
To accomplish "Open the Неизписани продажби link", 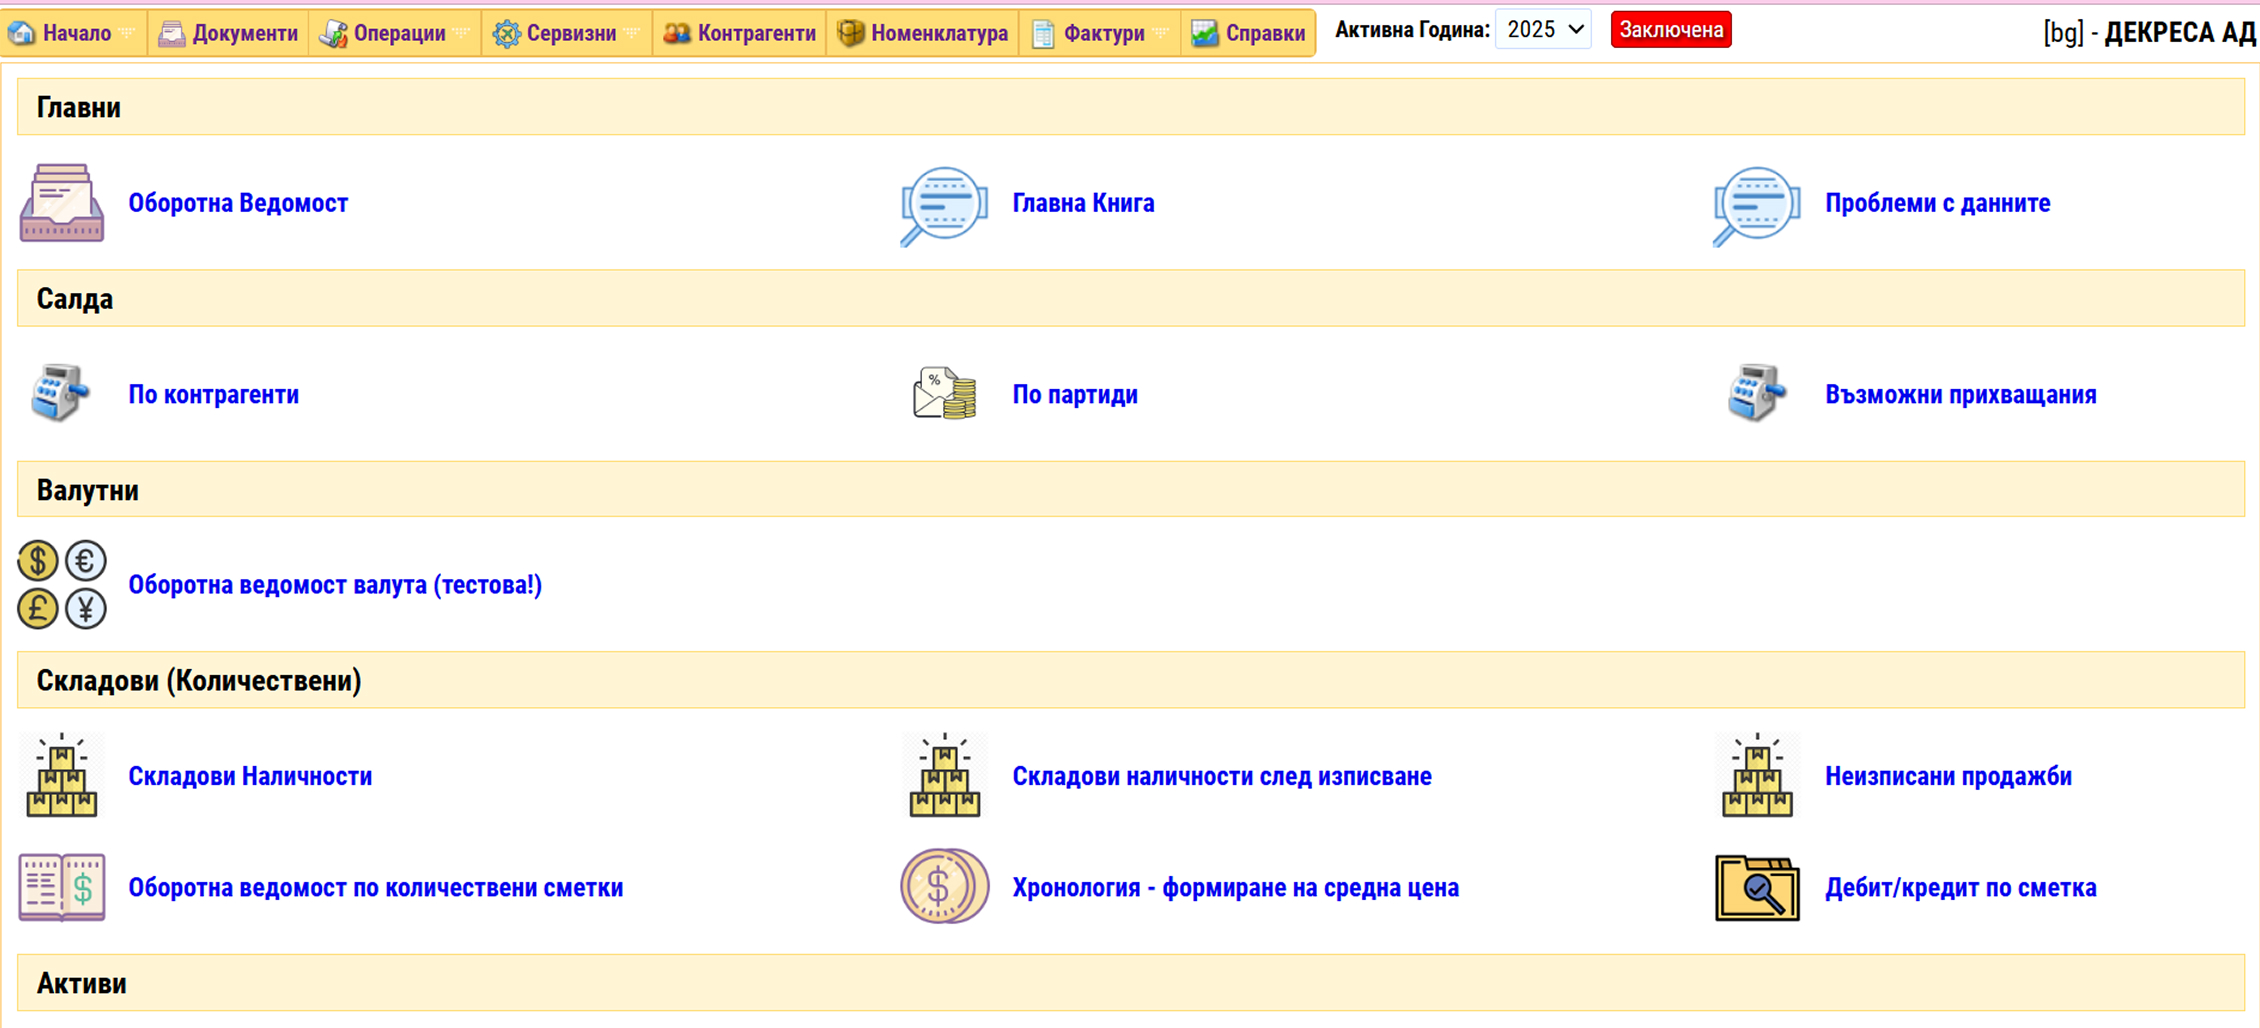I will point(1948,776).
